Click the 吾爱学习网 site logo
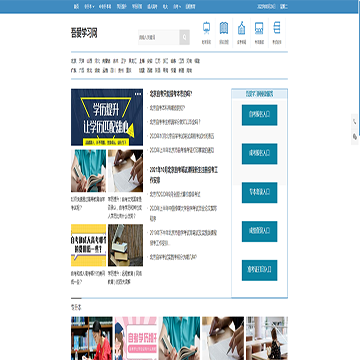The height and width of the screenshot is (360, 360). pyautogui.click(x=84, y=33)
